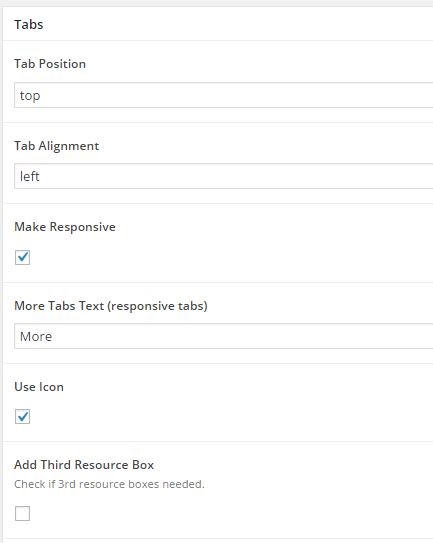Open the Tab Position dropdown
Image resolution: width=433 pixels, height=543 pixels.
(223, 95)
